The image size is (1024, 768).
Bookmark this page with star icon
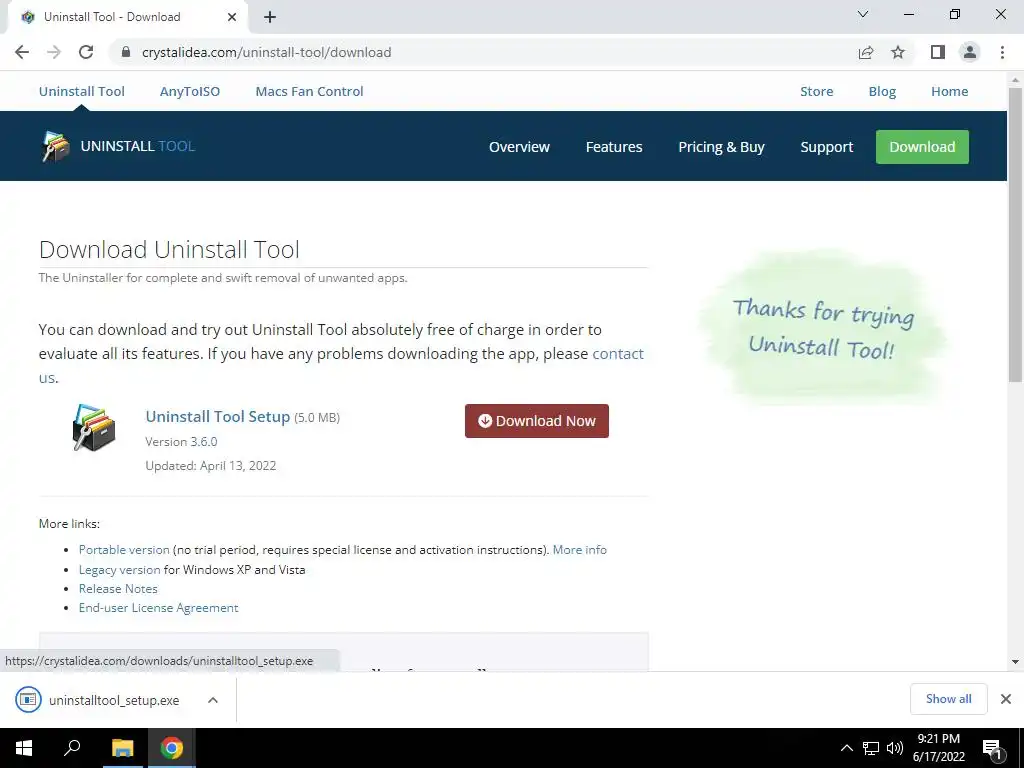tap(898, 52)
